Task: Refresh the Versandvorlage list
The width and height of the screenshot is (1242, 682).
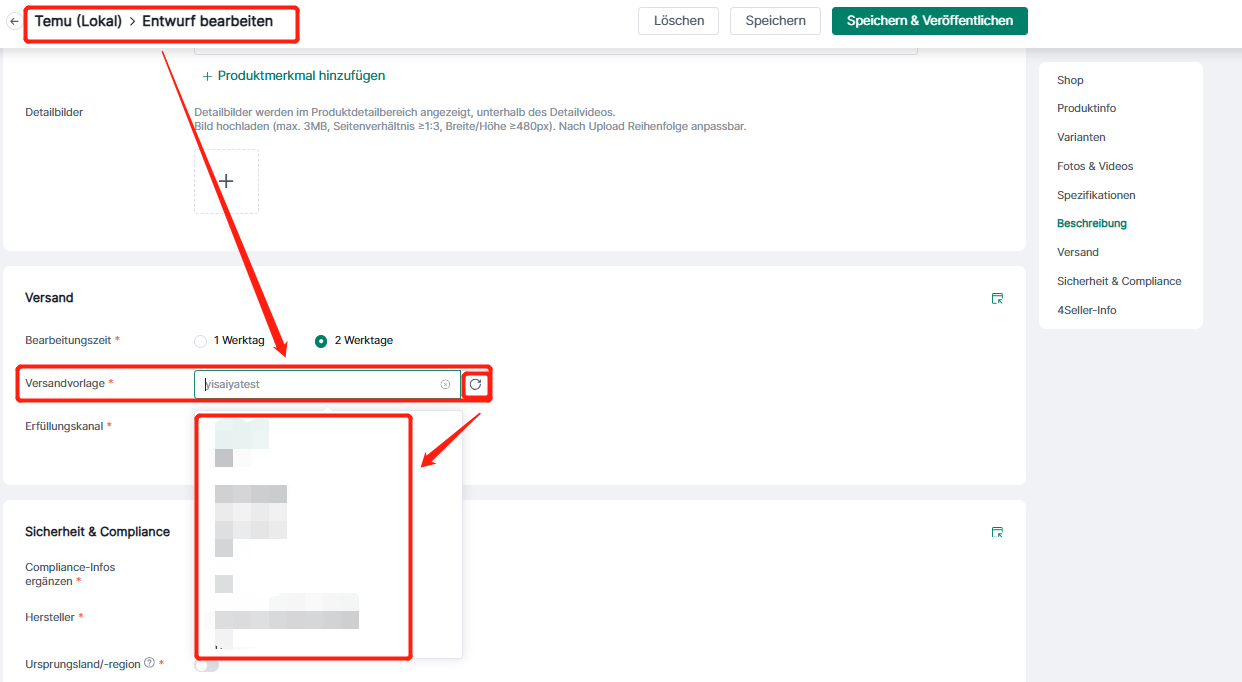Action: click(x=475, y=384)
